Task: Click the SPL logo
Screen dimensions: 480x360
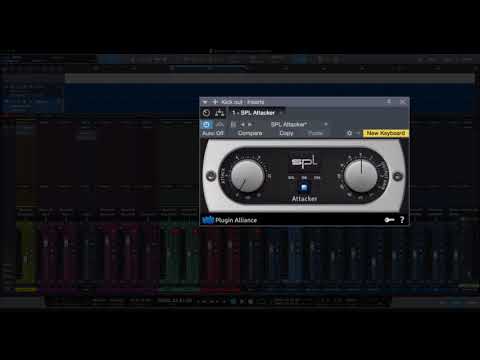Action: (x=304, y=162)
